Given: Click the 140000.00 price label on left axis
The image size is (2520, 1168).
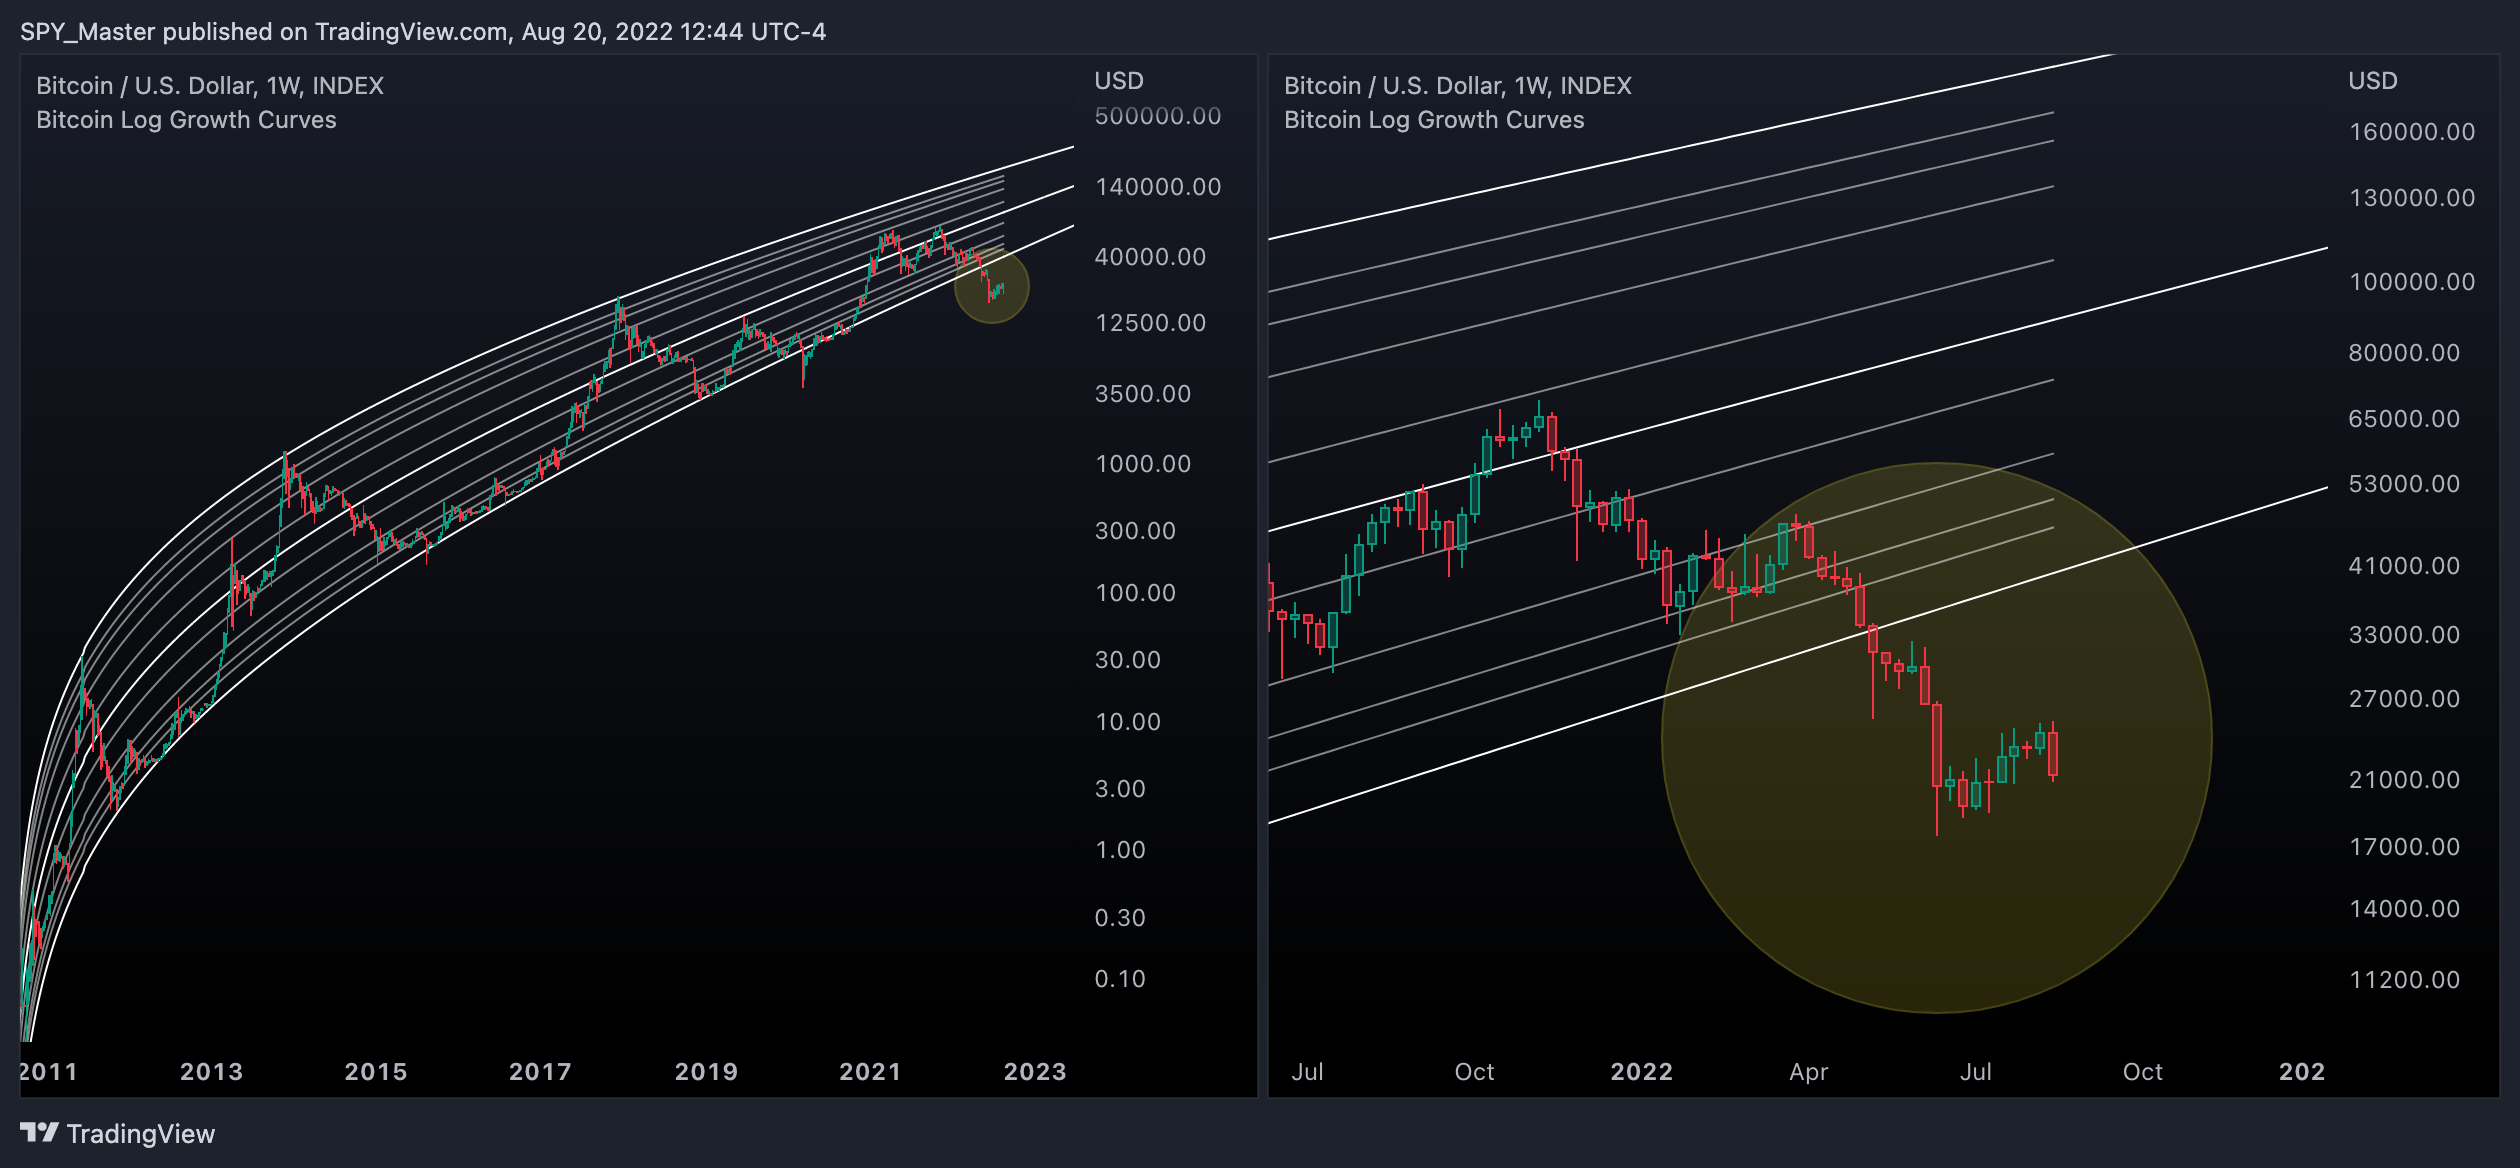Looking at the screenshot, I should click(1158, 187).
